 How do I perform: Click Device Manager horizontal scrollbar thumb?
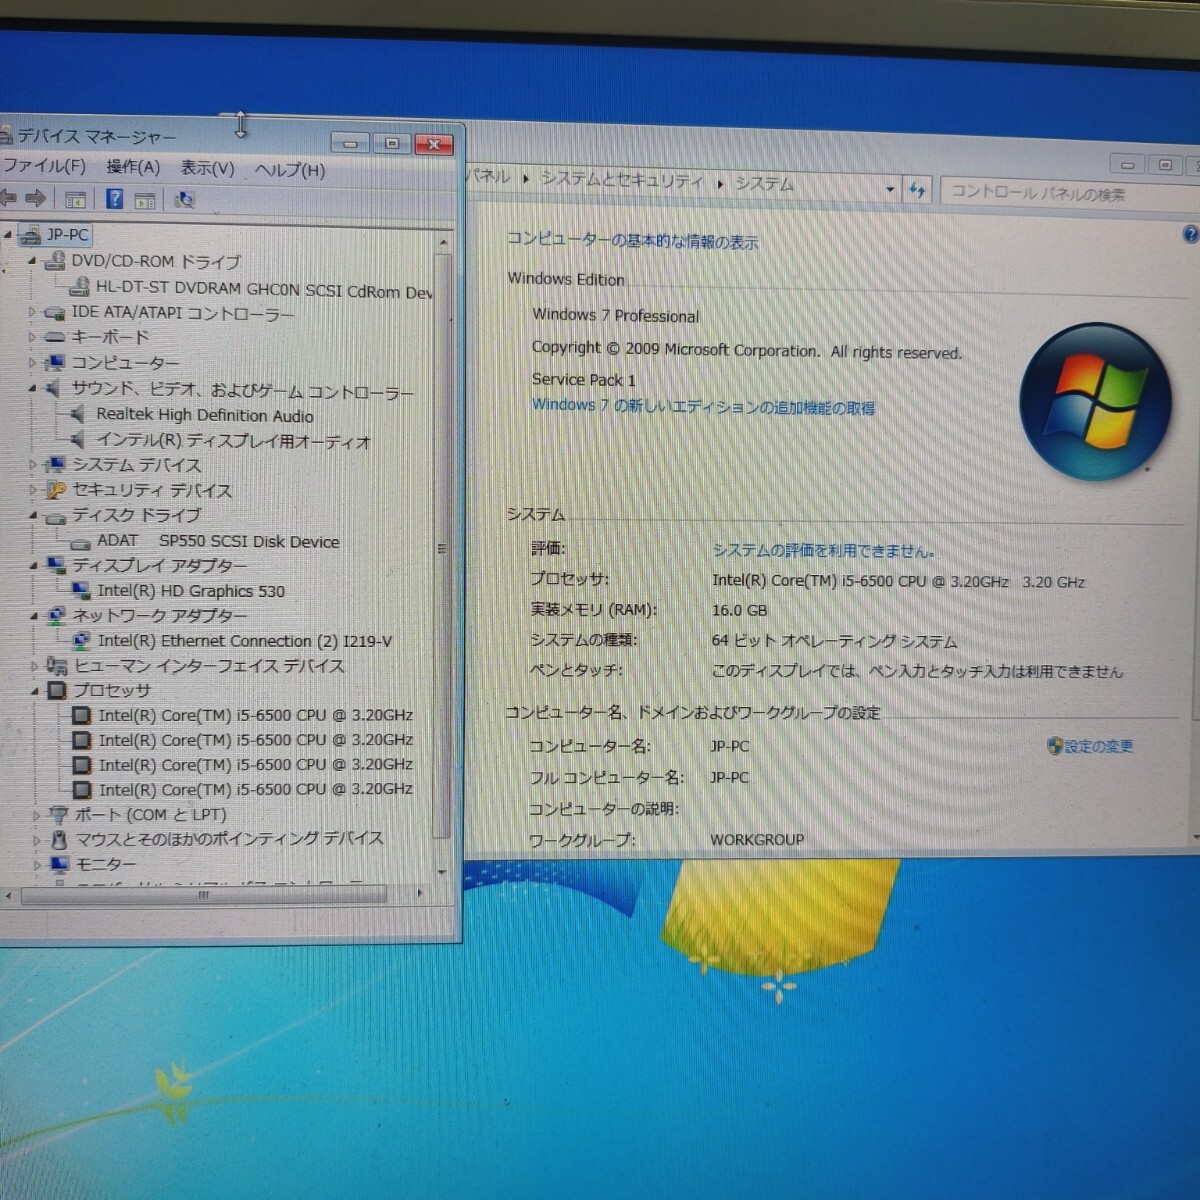[204, 895]
